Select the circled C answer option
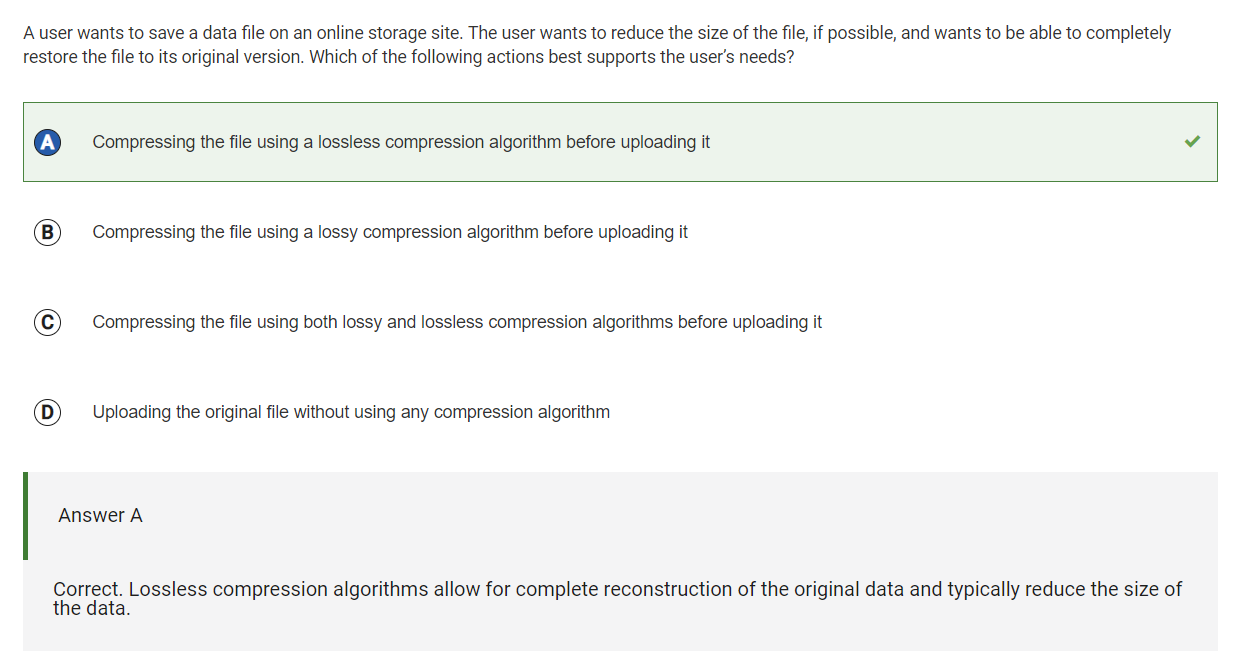Screen dimensions: 1251x651 [x=47, y=322]
